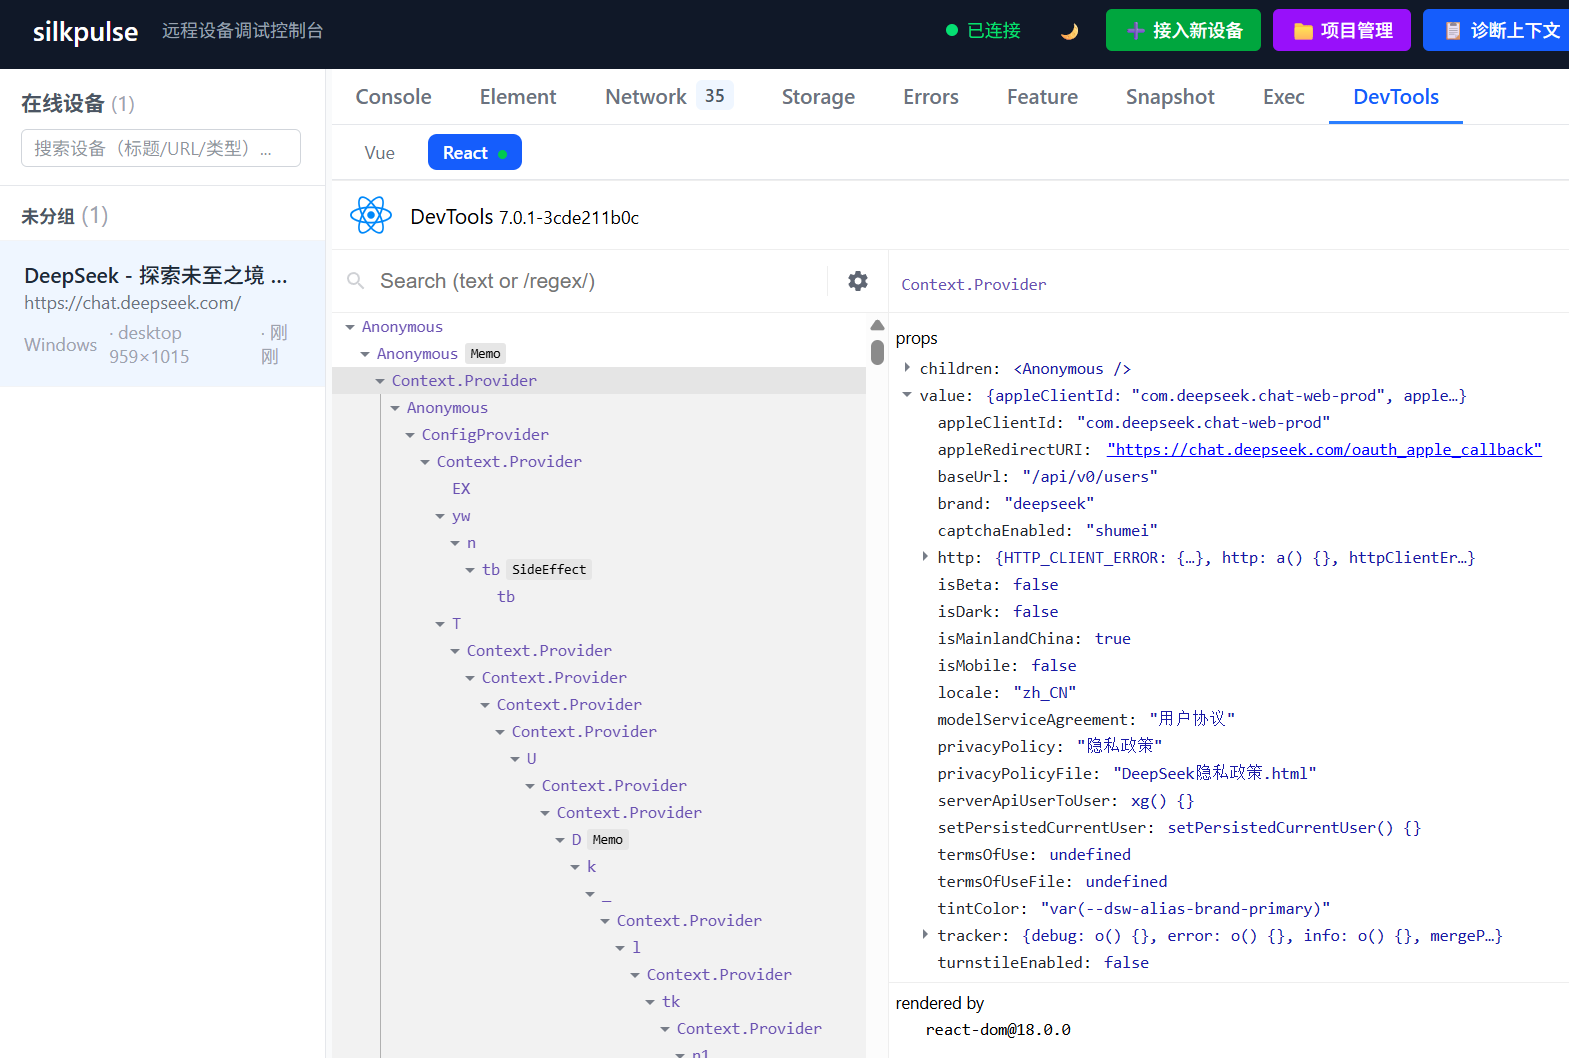This screenshot has width=1569, height=1058.
Task: Collapse the top Anonymous tree node
Action: (x=350, y=327)
